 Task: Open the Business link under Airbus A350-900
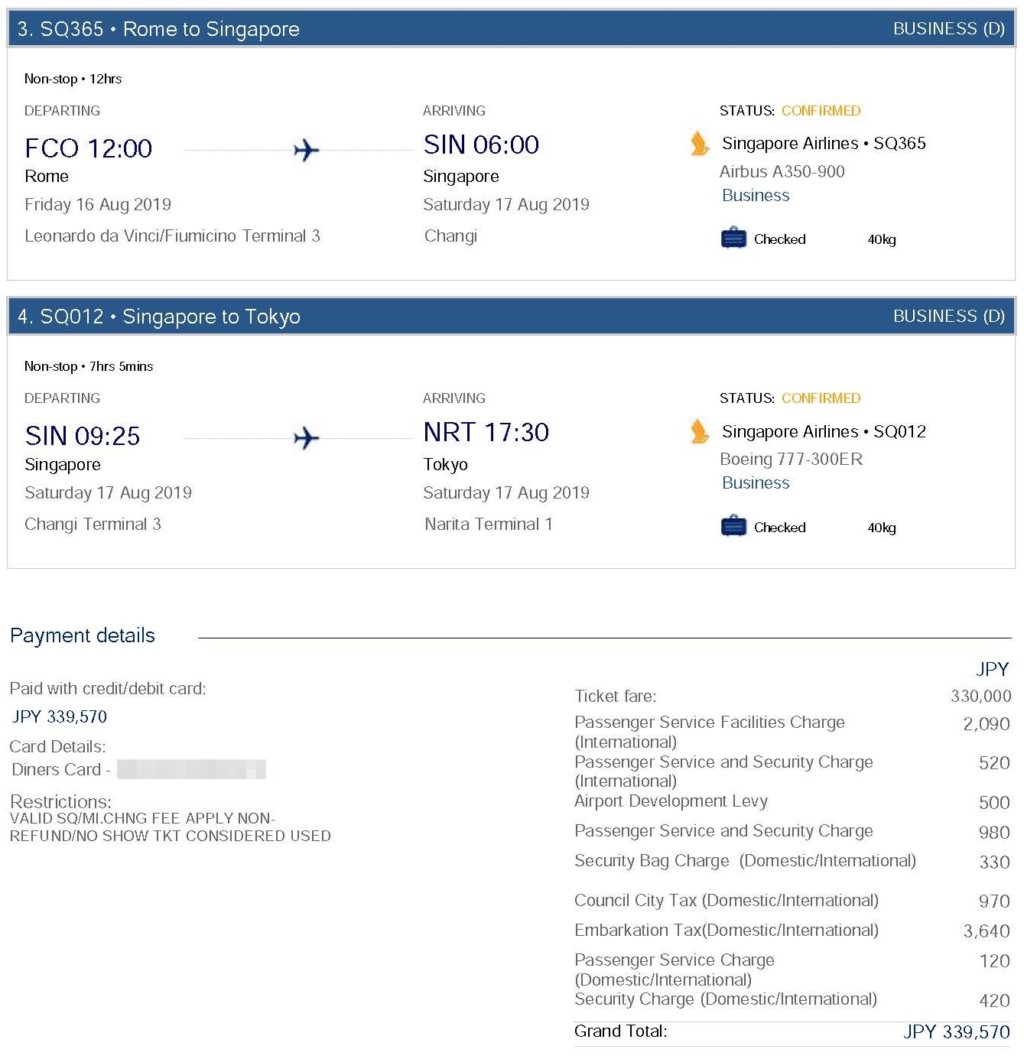[756, 195]
